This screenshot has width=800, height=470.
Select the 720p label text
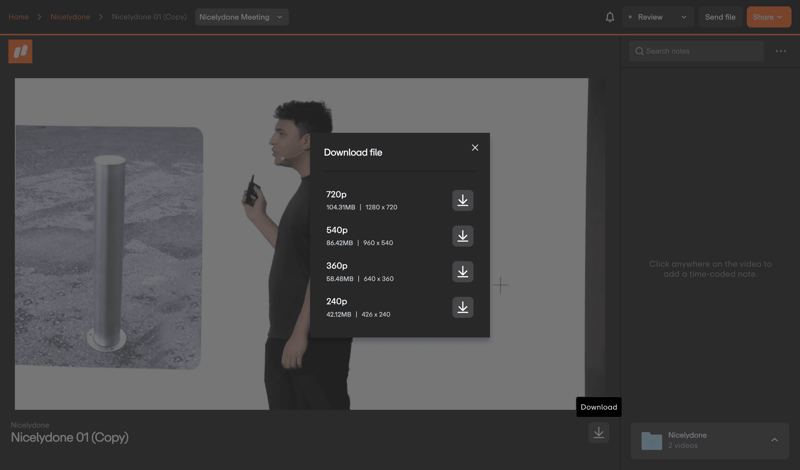(x=336, y=194)
